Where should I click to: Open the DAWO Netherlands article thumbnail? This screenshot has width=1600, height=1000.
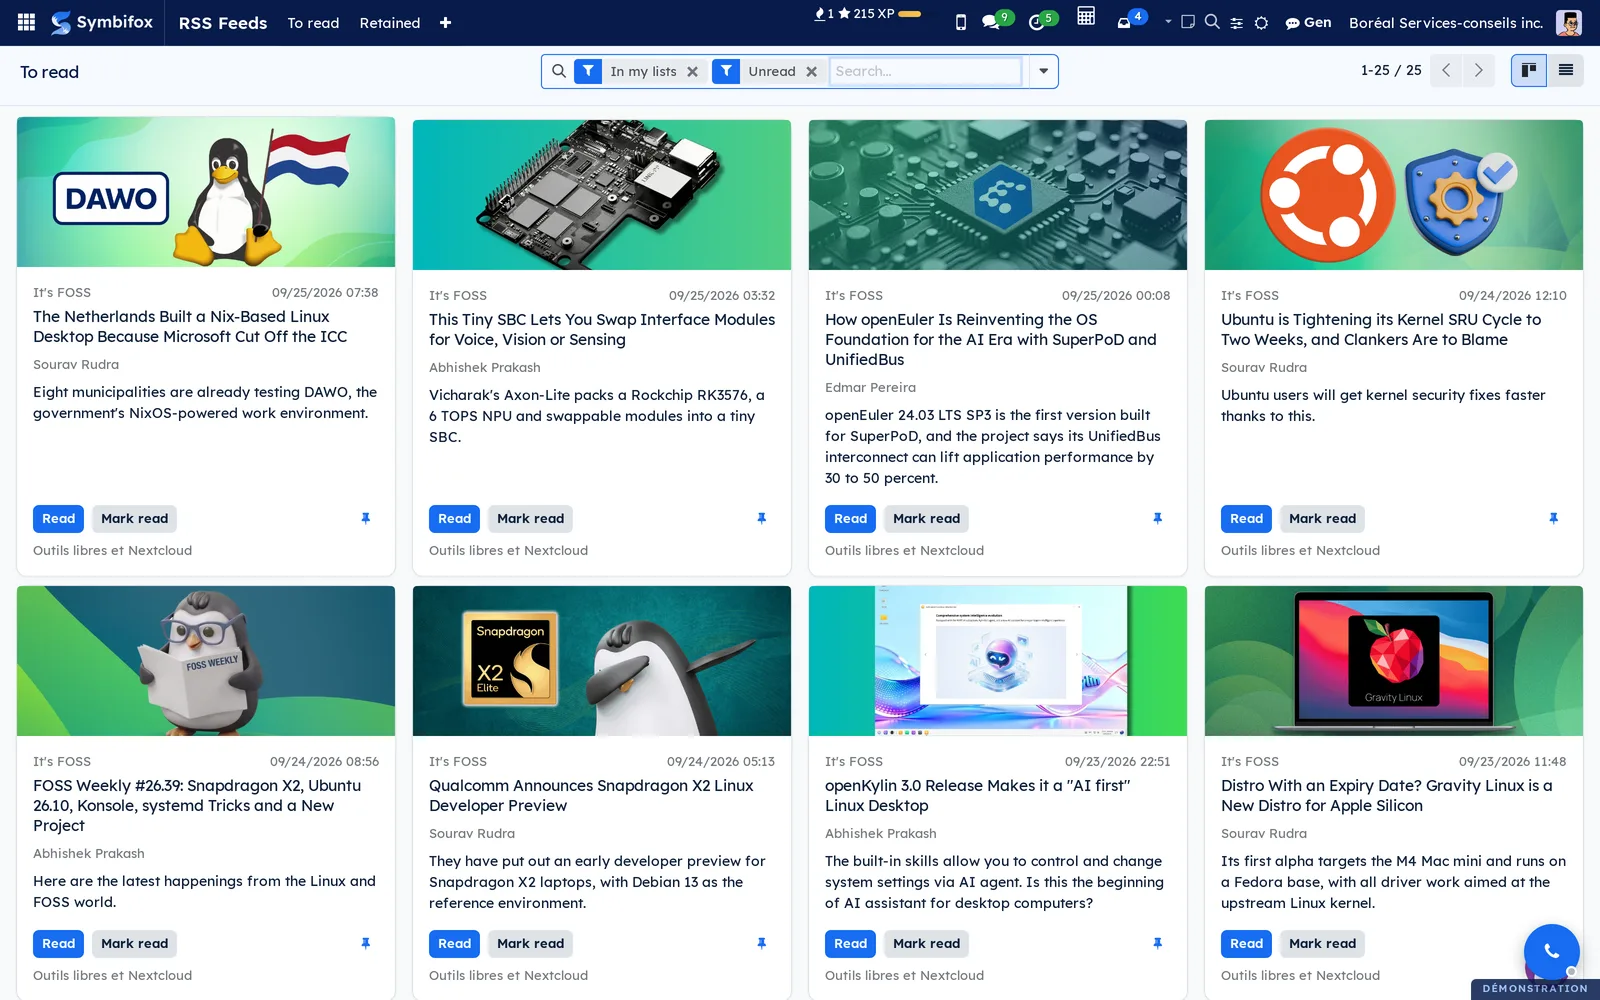(206, 192)
